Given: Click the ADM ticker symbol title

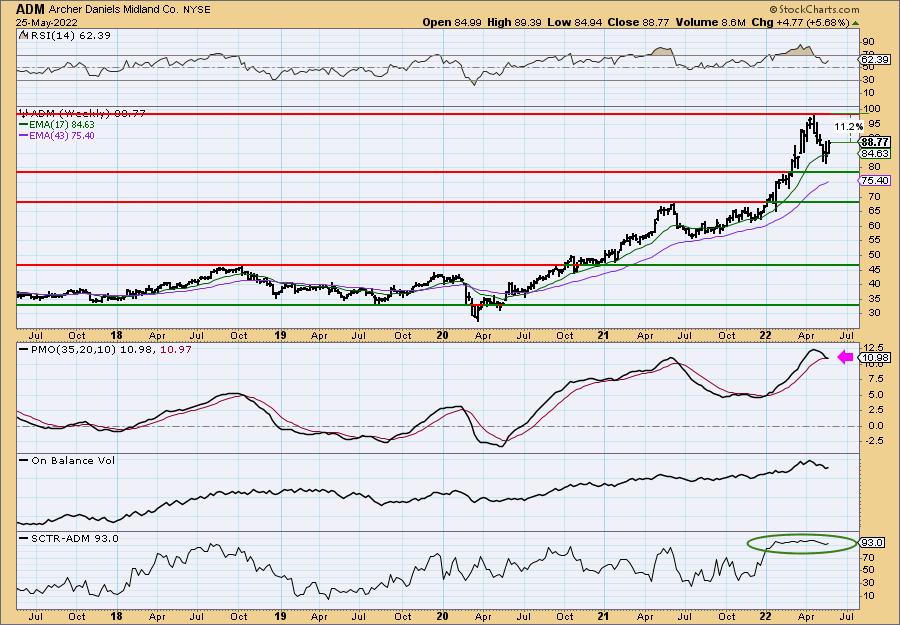Looking at the screenshot, I should click(x=28, y=9).
